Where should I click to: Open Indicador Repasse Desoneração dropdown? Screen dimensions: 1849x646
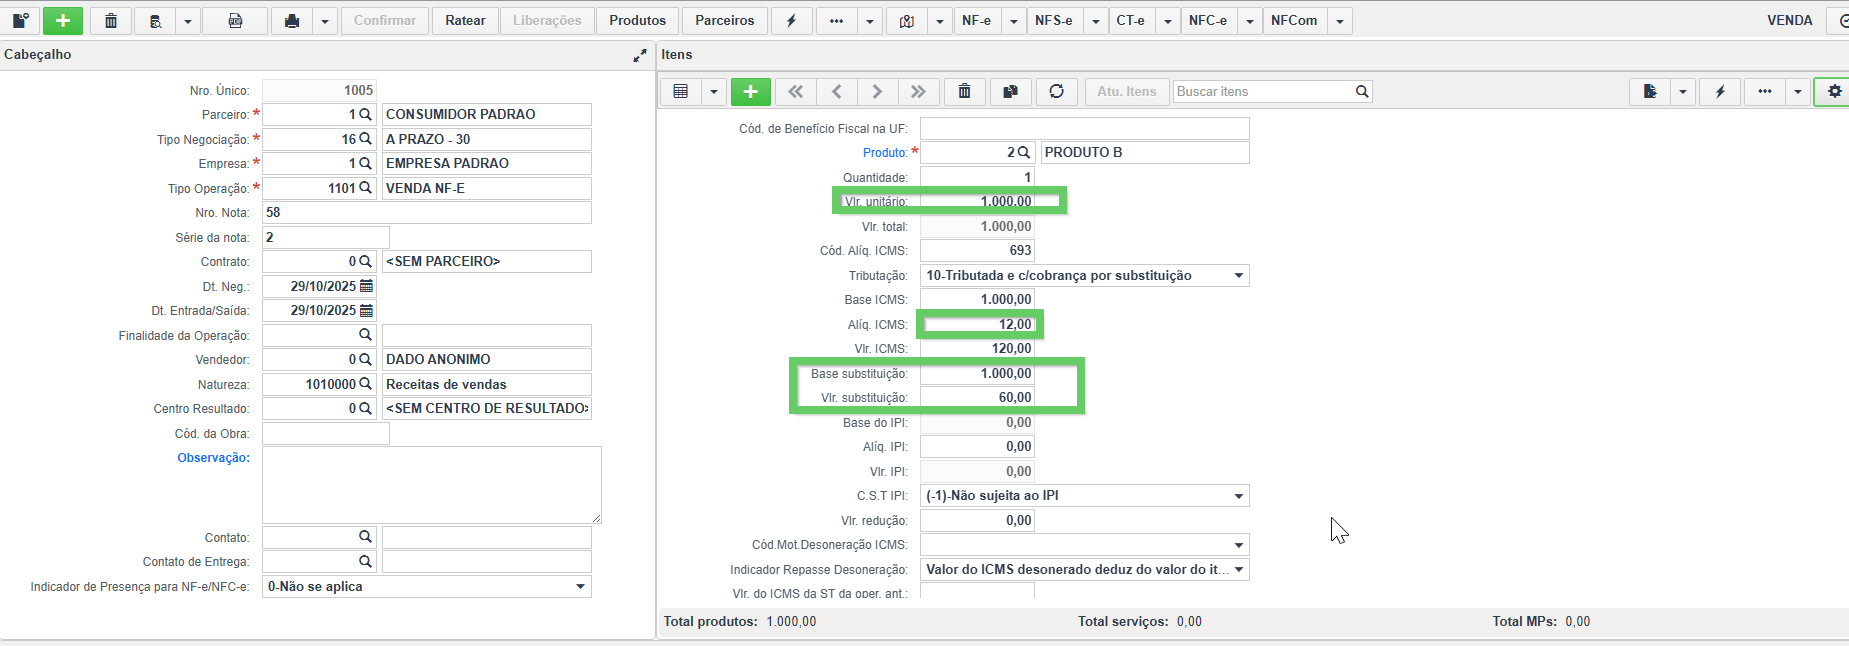[1239, 569]
